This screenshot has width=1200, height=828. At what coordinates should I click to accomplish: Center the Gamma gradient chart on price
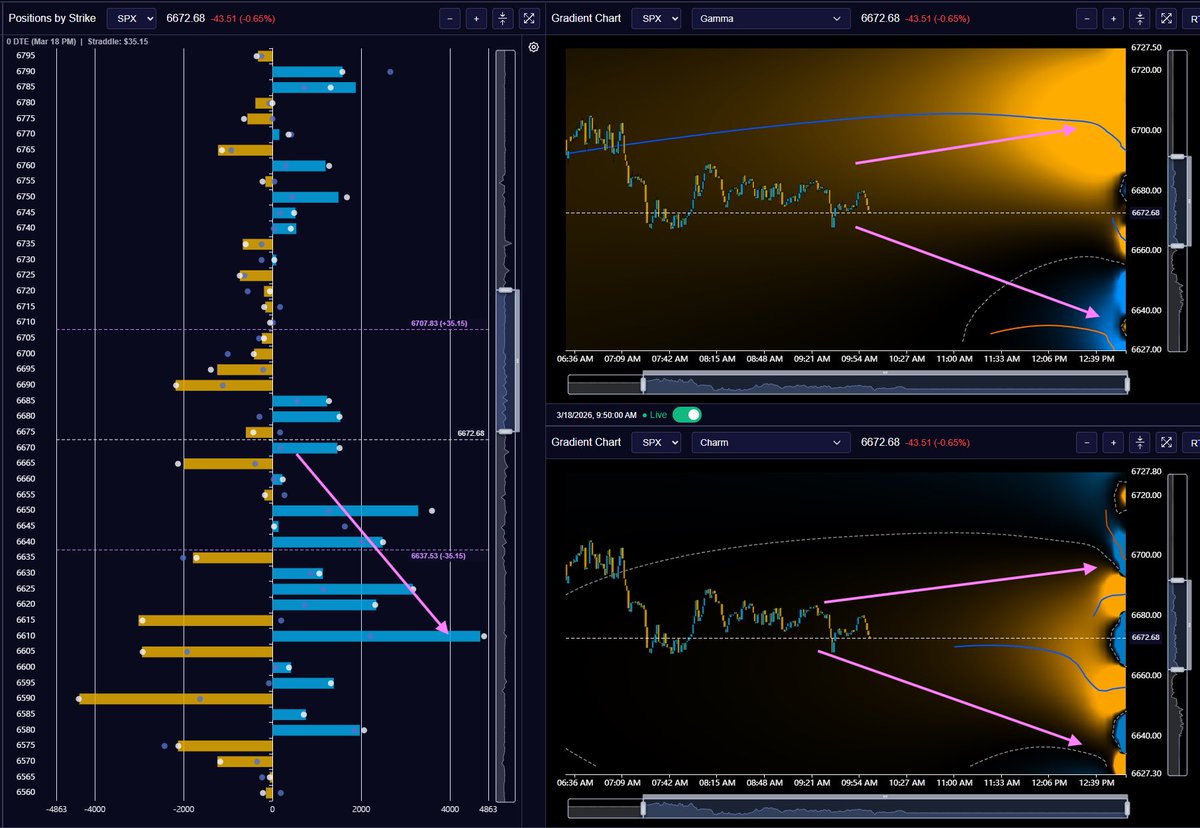click(1139, 18)
